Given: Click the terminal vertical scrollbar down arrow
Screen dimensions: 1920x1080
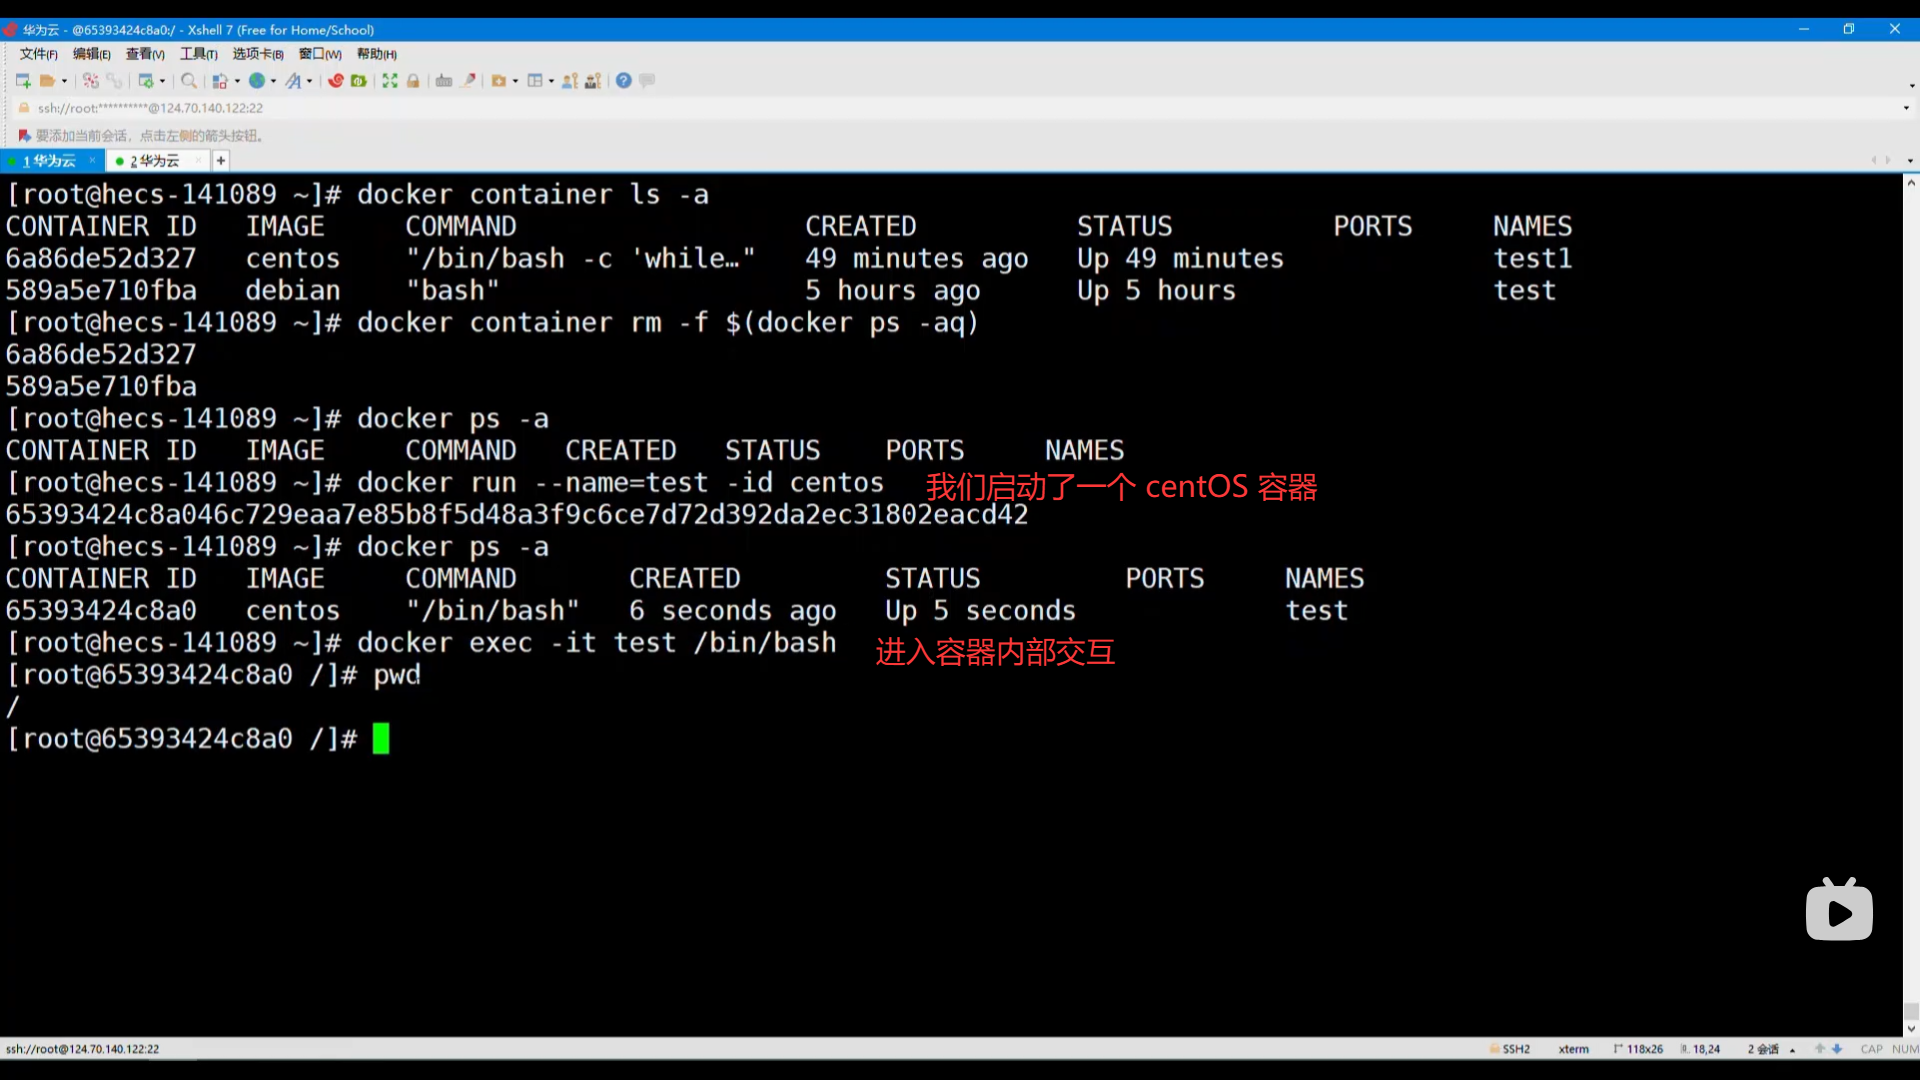Looking at the screenshot, I should [x=1910, y=1028].
